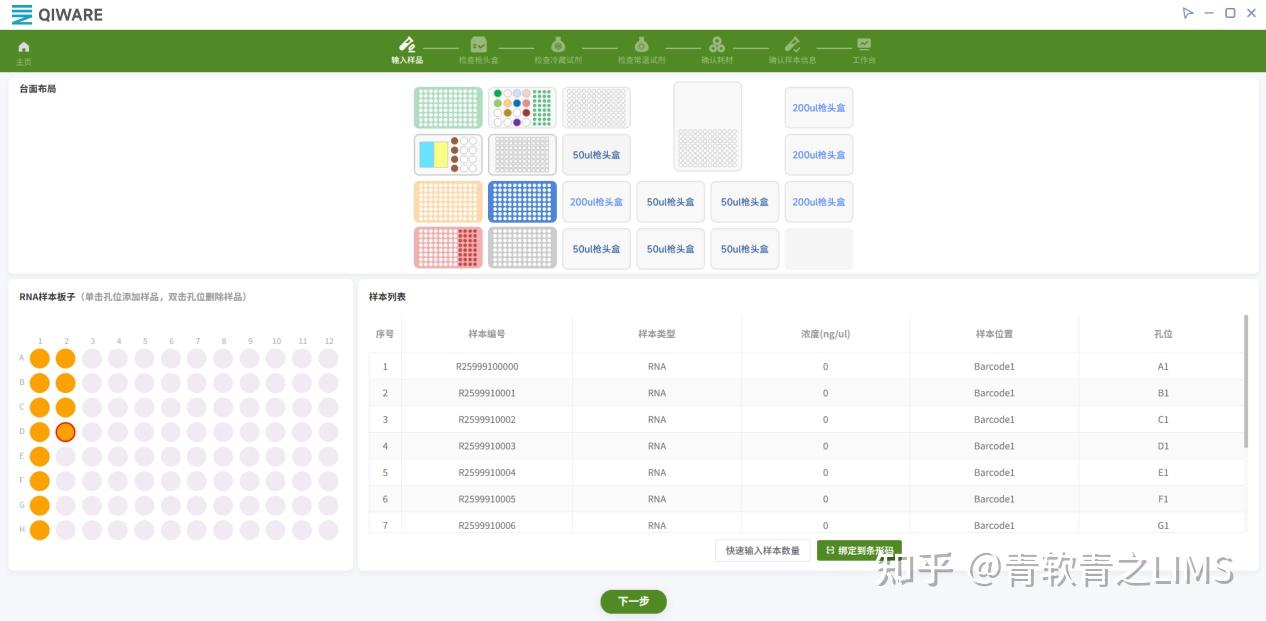
Task: Add a sample at empty well E2
Action: point(66,456)
